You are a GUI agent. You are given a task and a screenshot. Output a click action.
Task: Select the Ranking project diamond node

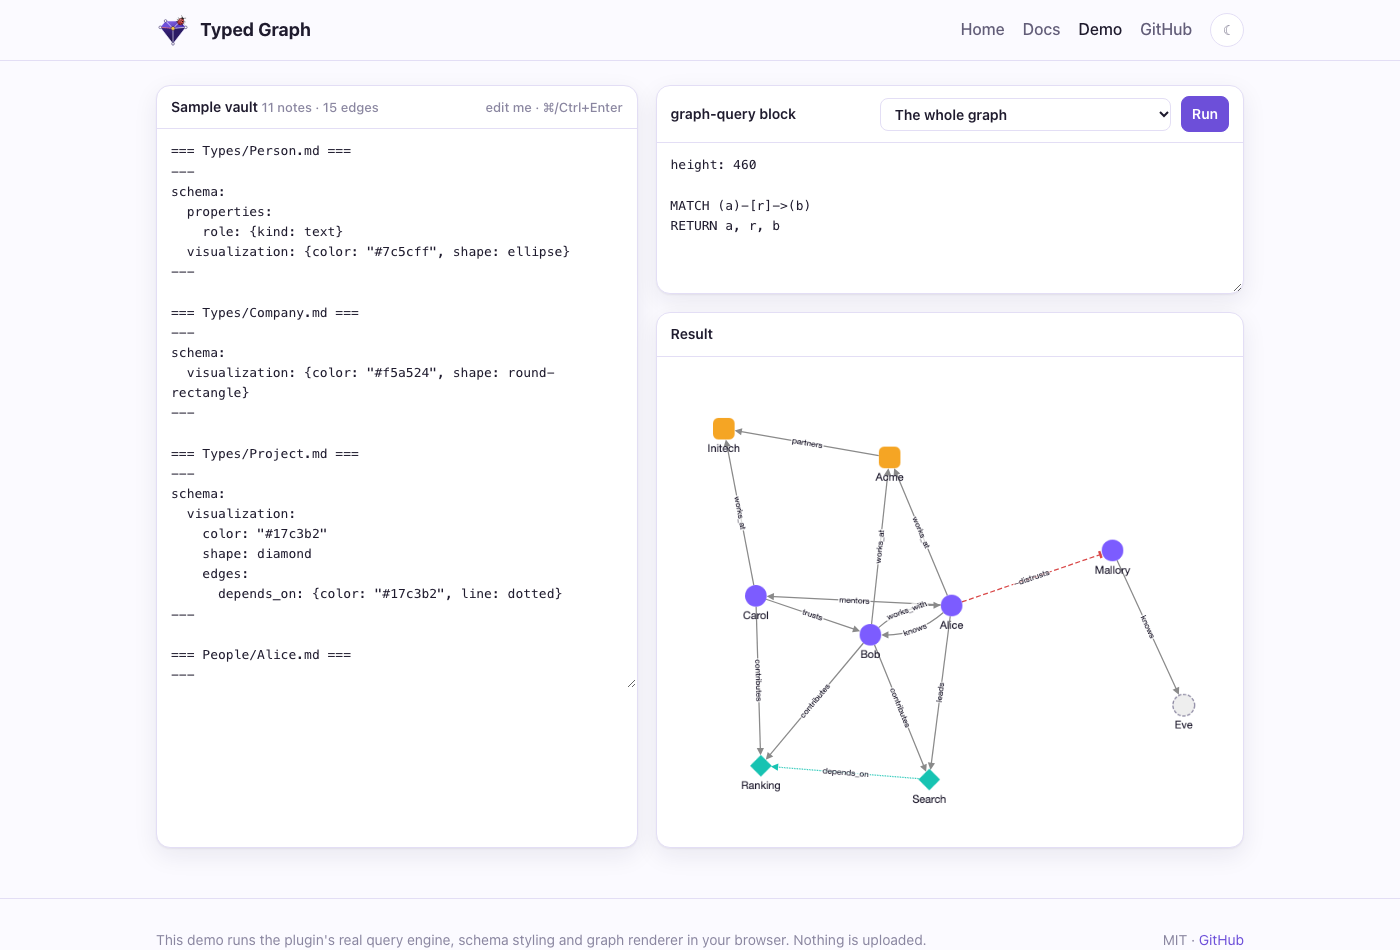tap(761, 766)
